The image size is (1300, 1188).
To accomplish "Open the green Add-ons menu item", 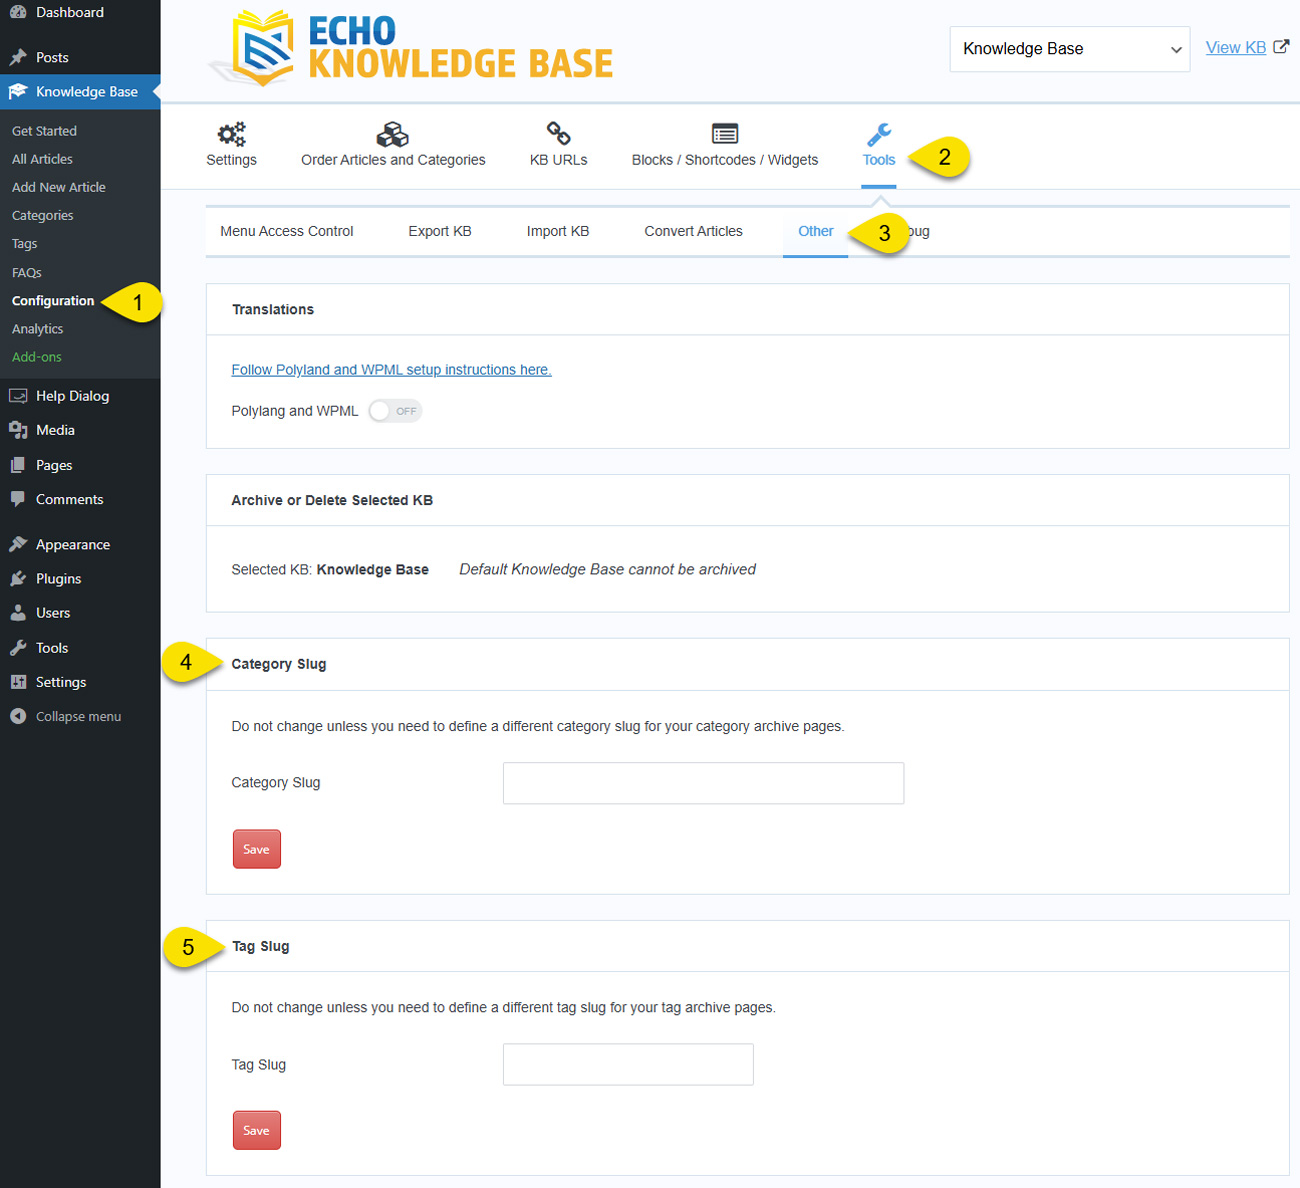I will [37, 357].
